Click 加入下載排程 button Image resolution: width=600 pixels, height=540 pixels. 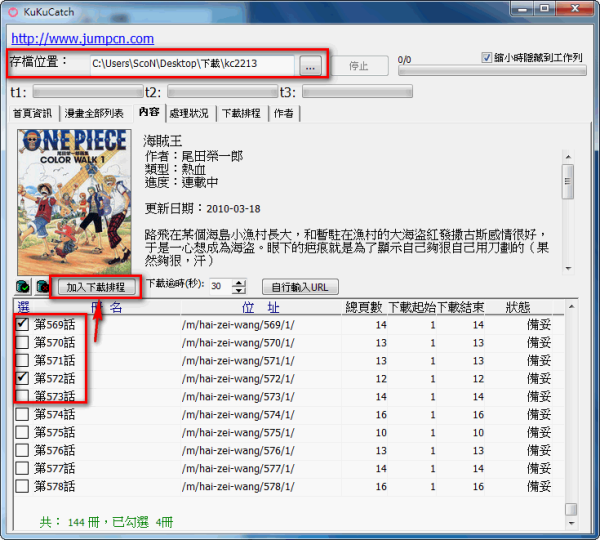pyautogui.click(x=96, y=287)
